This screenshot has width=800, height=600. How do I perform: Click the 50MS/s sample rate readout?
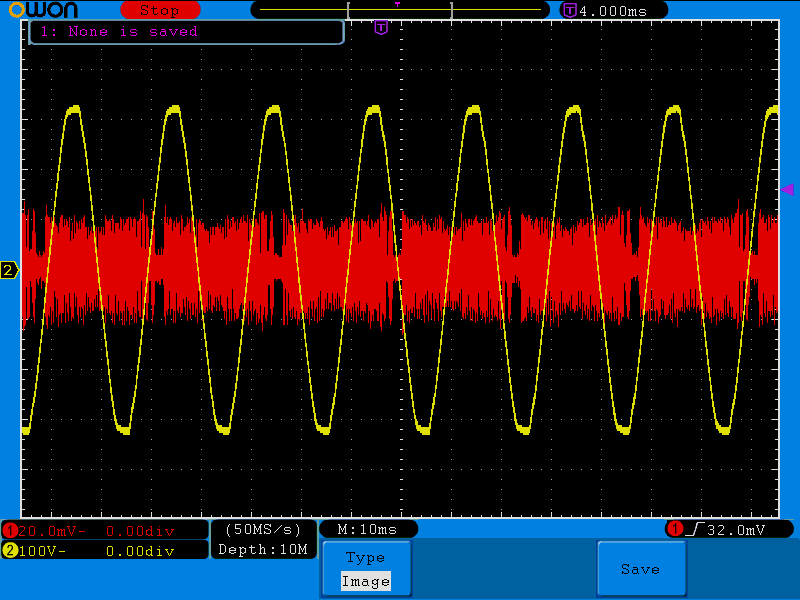point(263,529)
